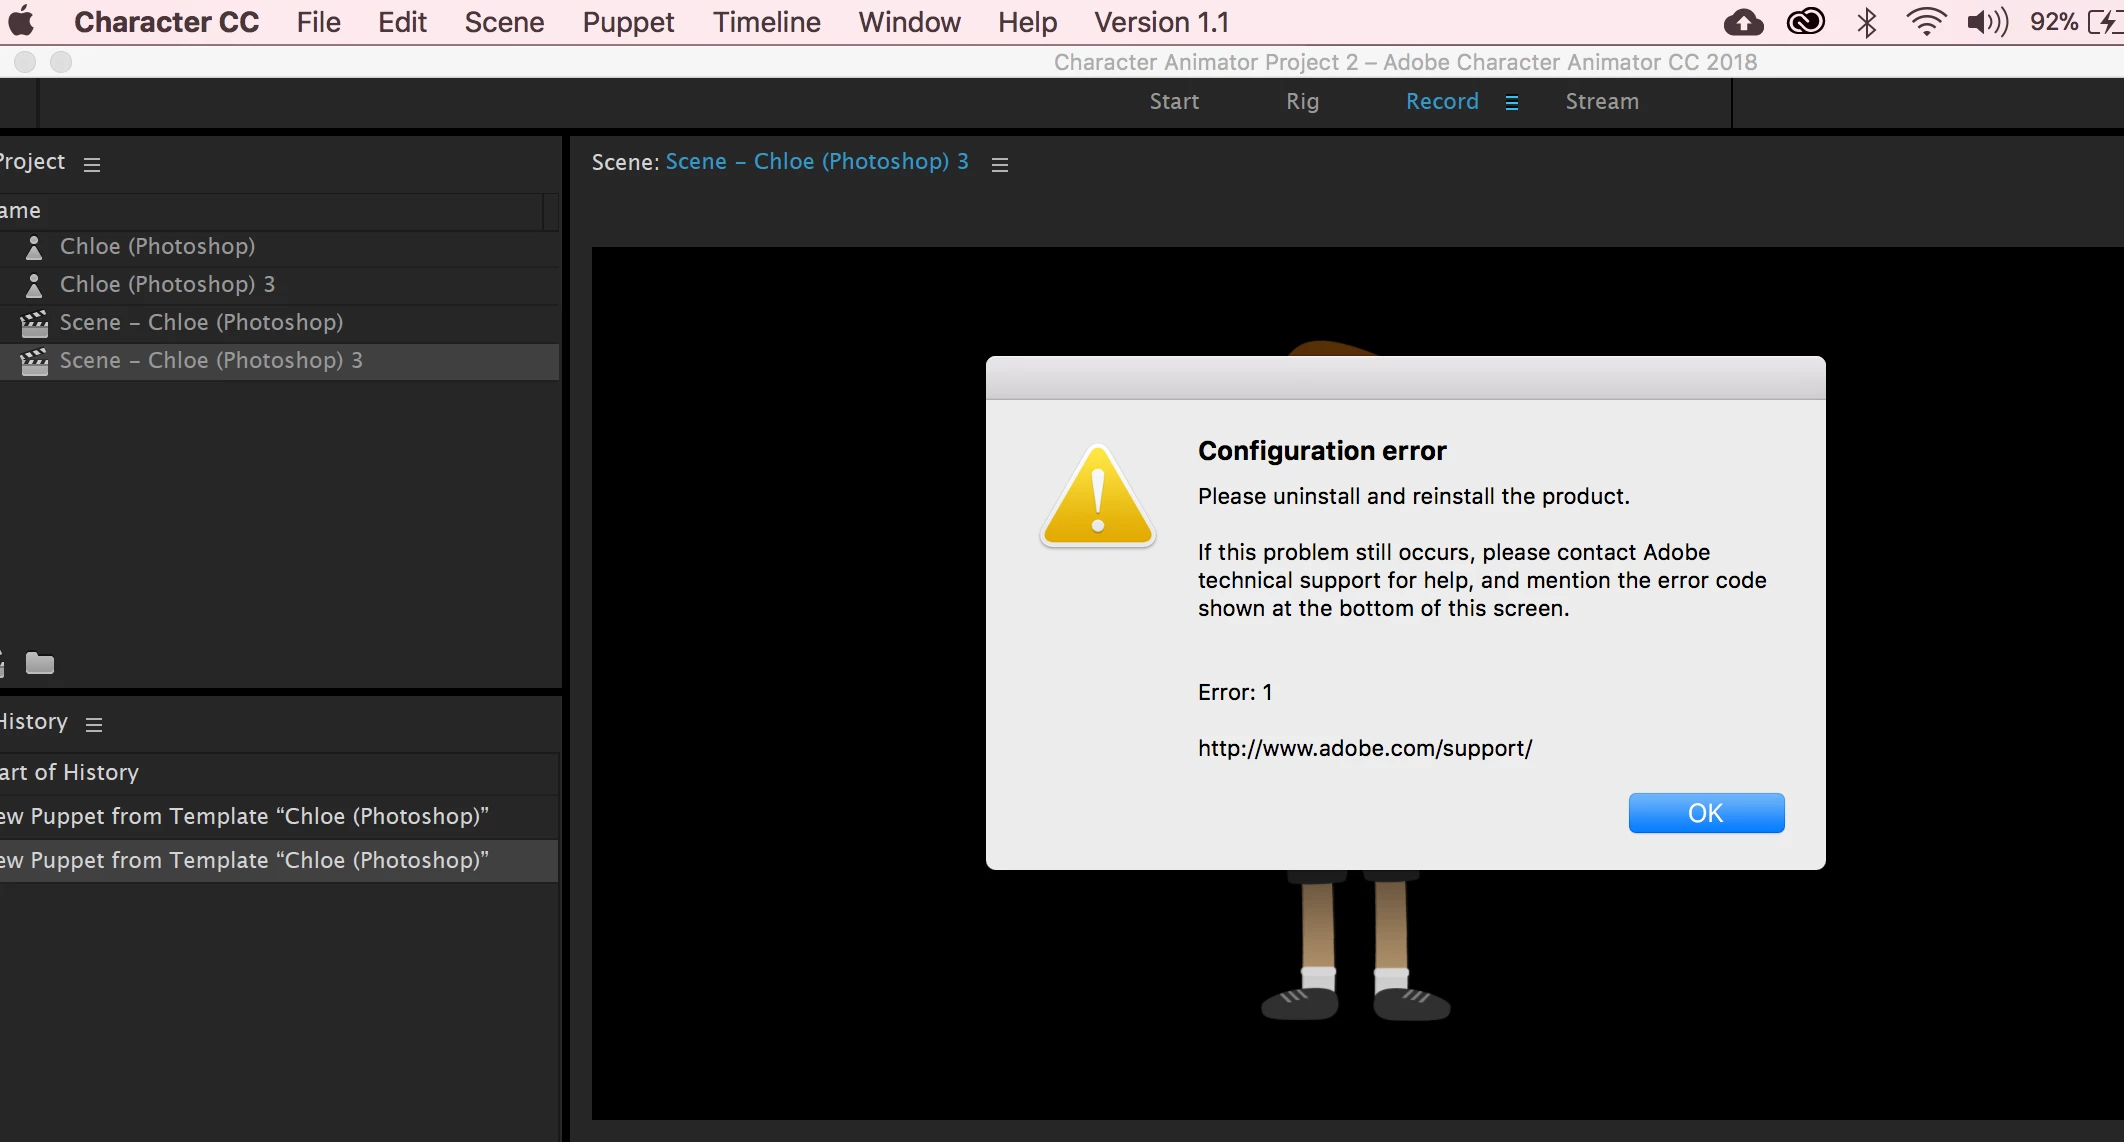Screen dimensions: 2124x1142
Task: Open the Scene menu
Action: tap(504, 22)
